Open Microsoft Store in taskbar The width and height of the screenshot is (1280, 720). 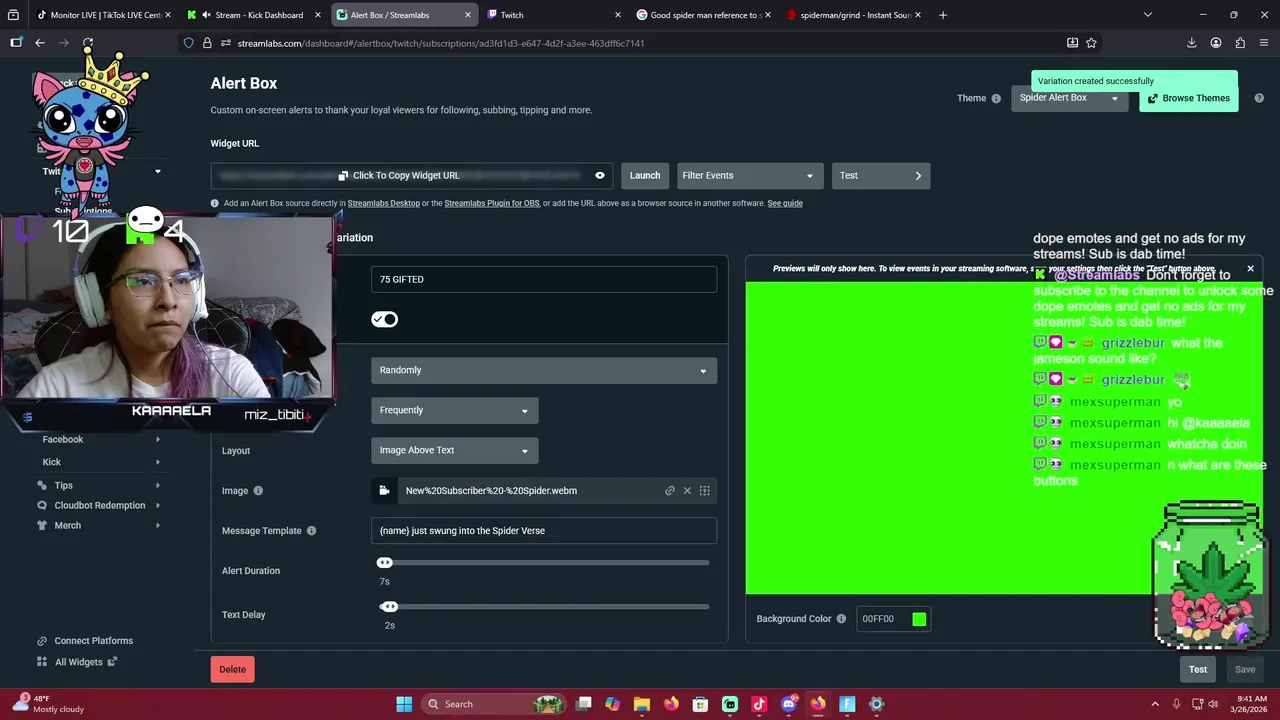701,704
